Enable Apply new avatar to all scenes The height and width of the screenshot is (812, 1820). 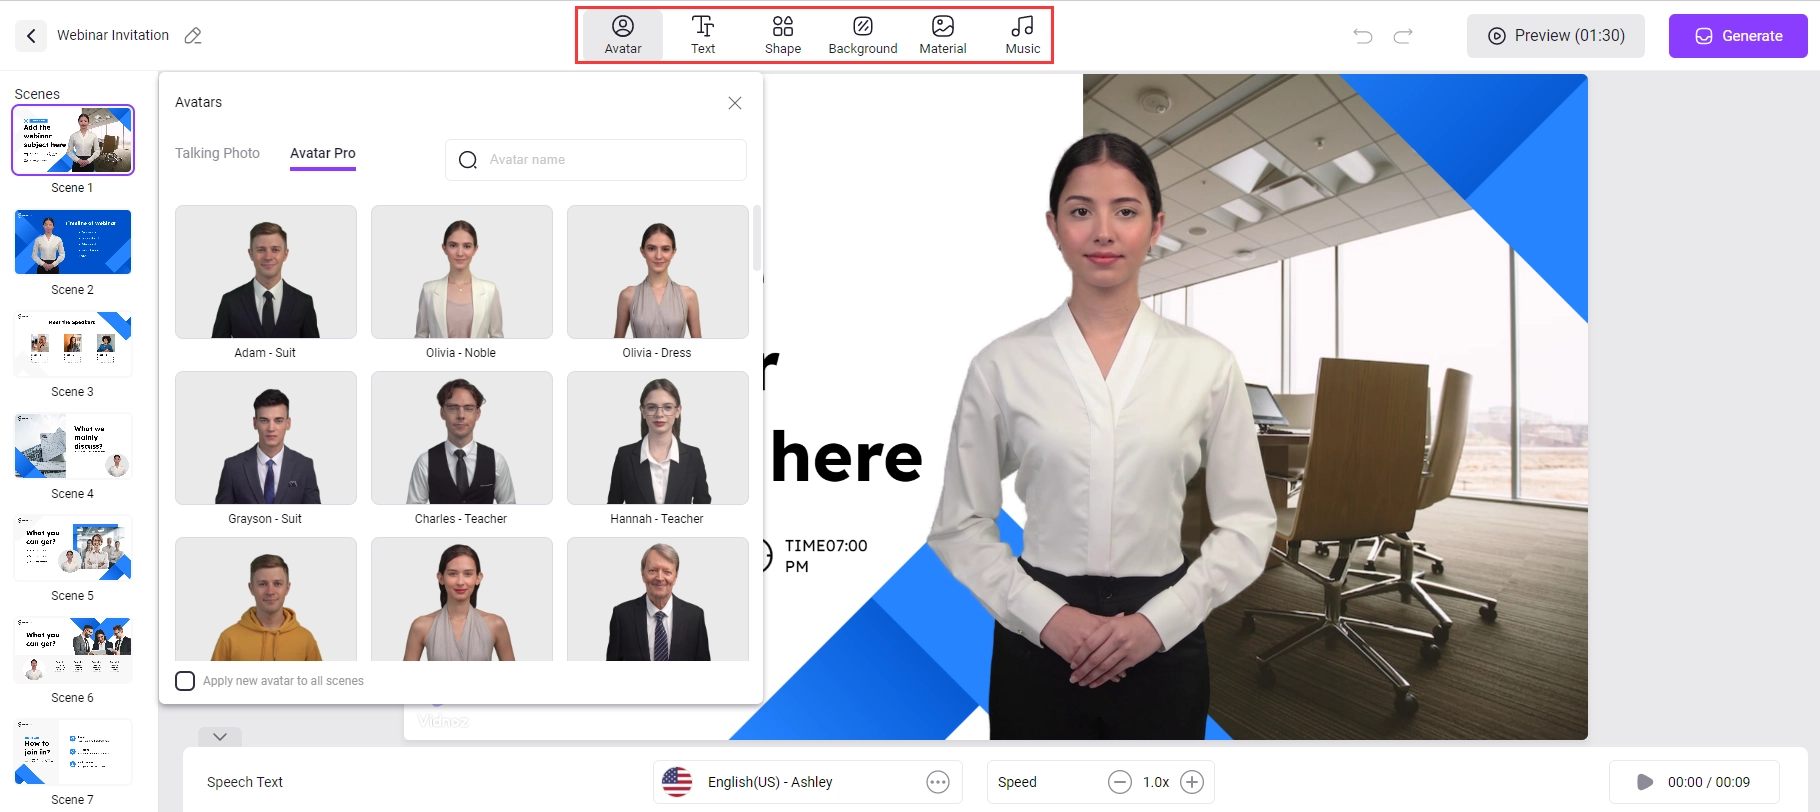point(185,681)
